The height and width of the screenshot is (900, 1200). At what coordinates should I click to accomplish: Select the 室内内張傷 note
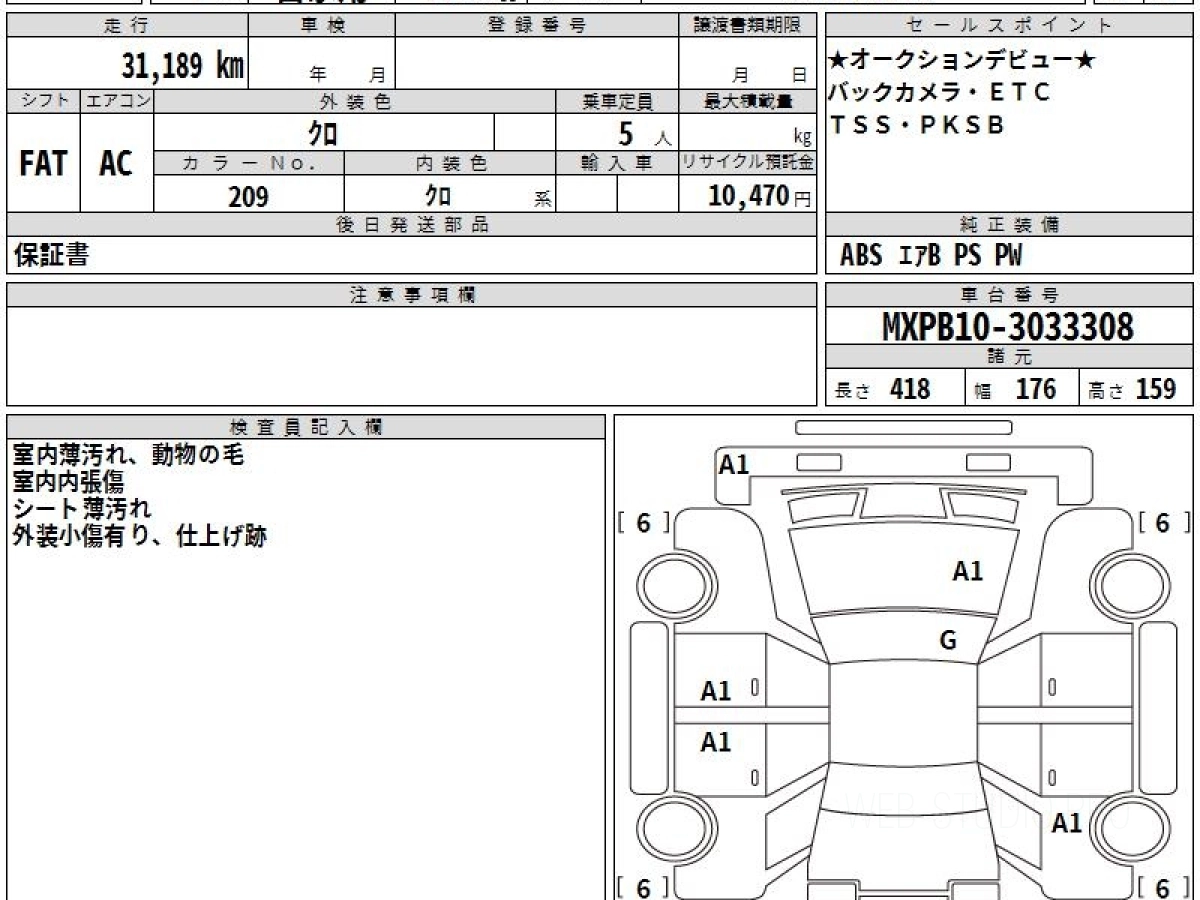(x=68, y=482)
